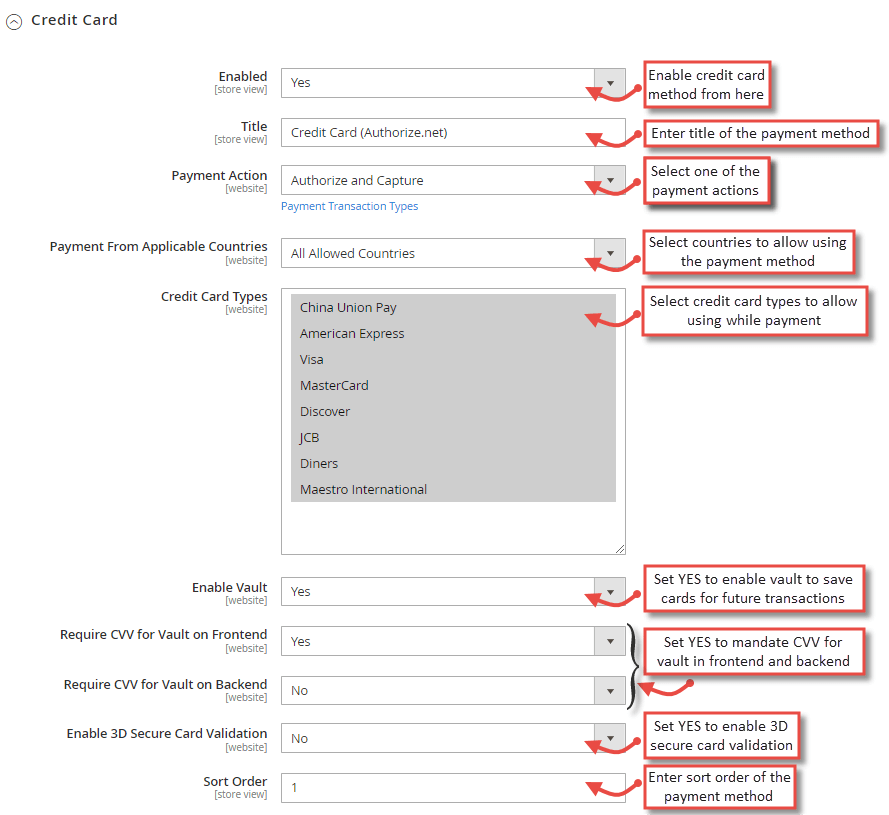Screen dimensions: 889x815
Task: Select American Express credit card type
Action: point(352,333)
